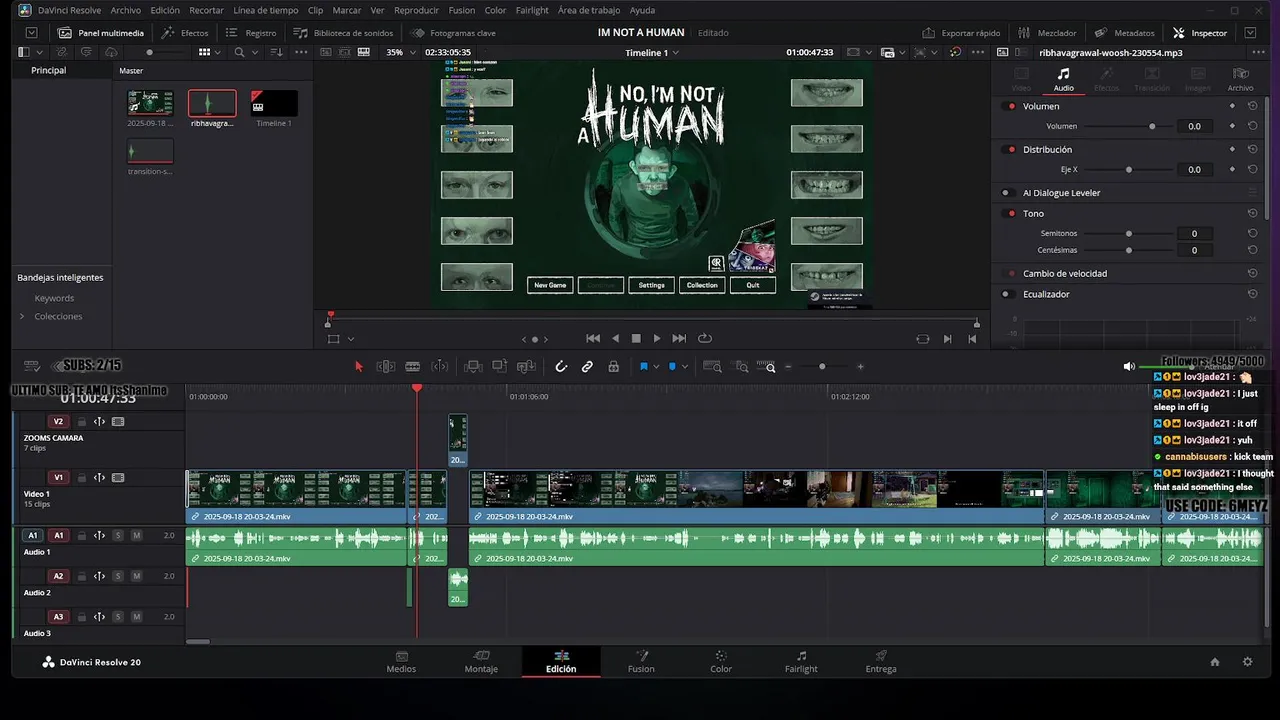Open the Efectos panel
Viewport: 1280px width, 720px height.
186,33
